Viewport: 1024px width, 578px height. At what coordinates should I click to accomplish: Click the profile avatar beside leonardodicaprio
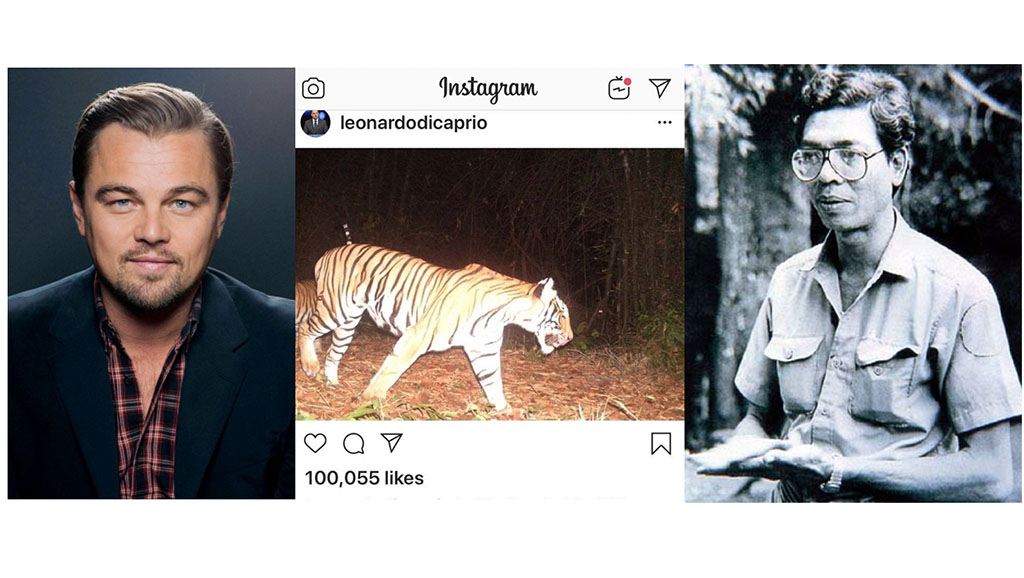315,122
